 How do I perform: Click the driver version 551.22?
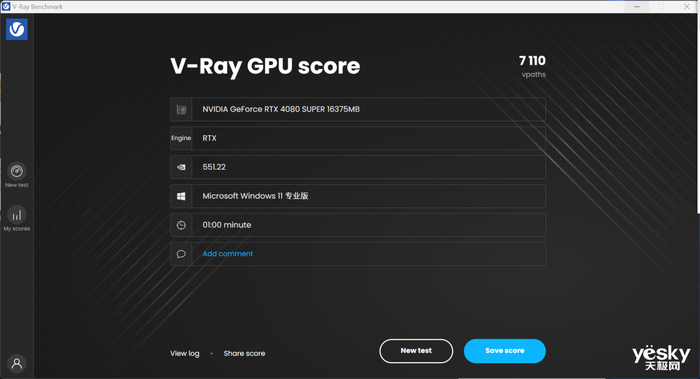tap(214, 167)
